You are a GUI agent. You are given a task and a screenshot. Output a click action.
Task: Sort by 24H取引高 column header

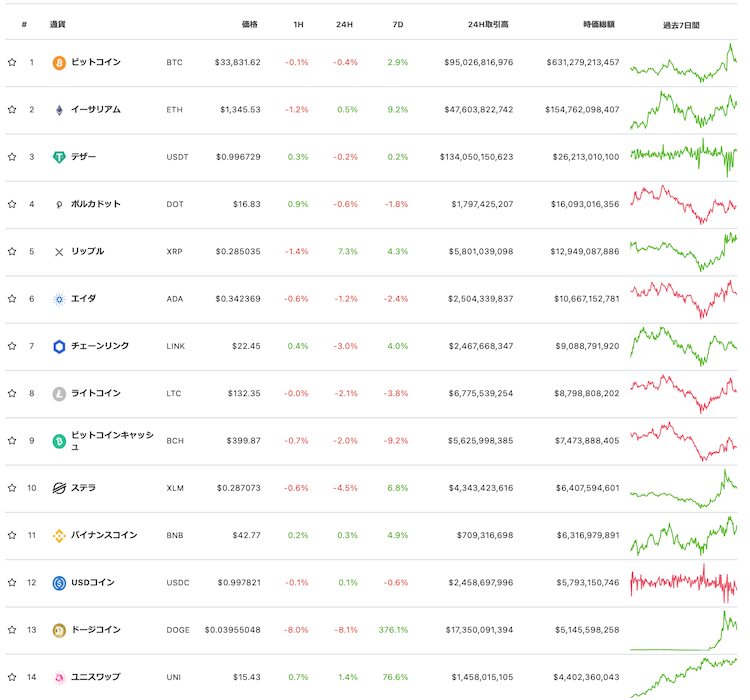(488, 23)
